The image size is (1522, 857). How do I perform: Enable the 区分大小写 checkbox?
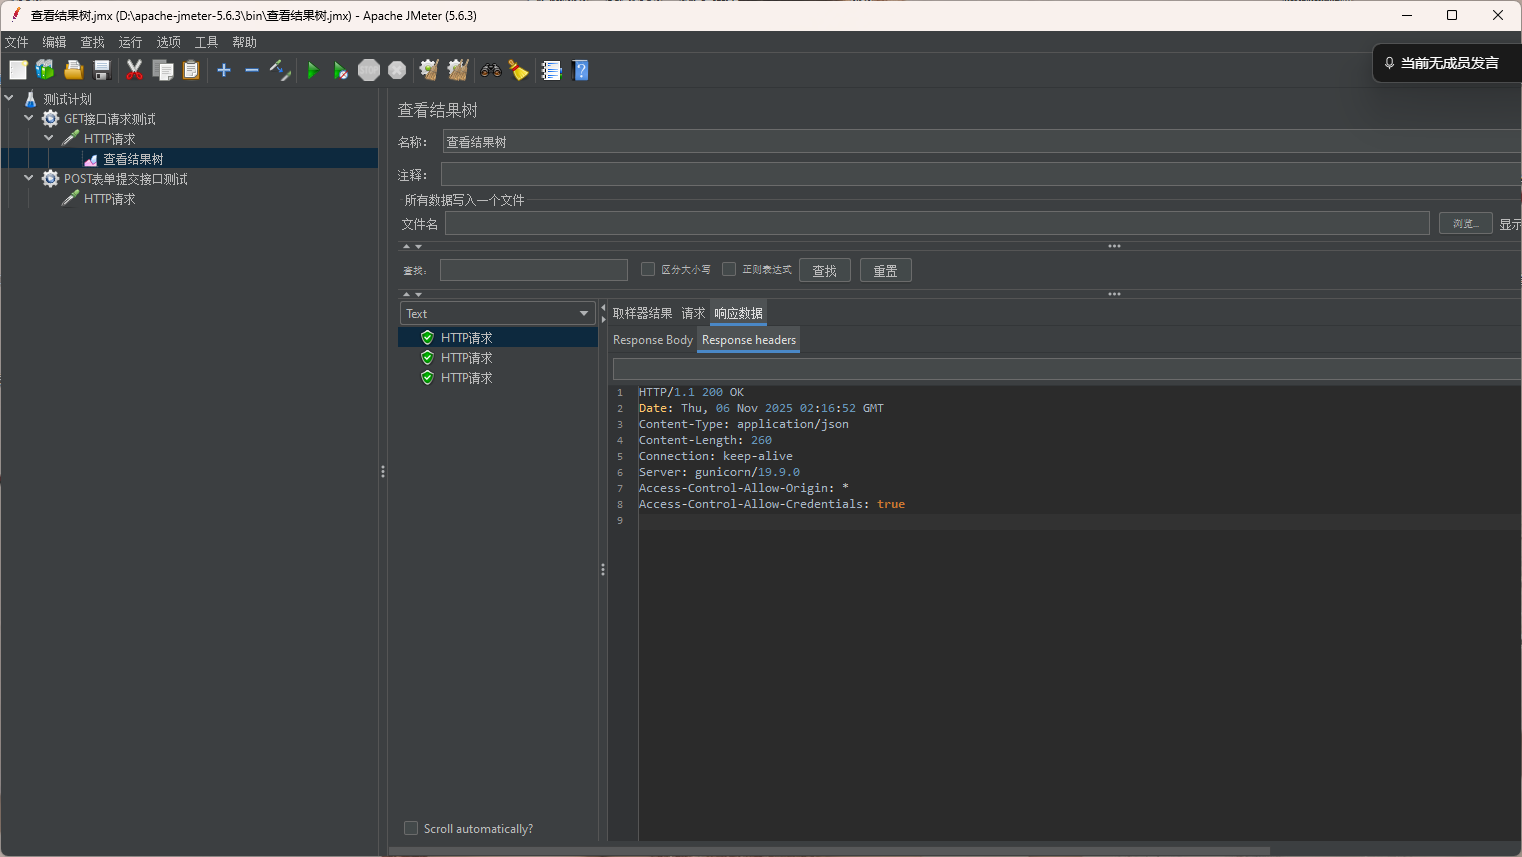coord(648,269)
